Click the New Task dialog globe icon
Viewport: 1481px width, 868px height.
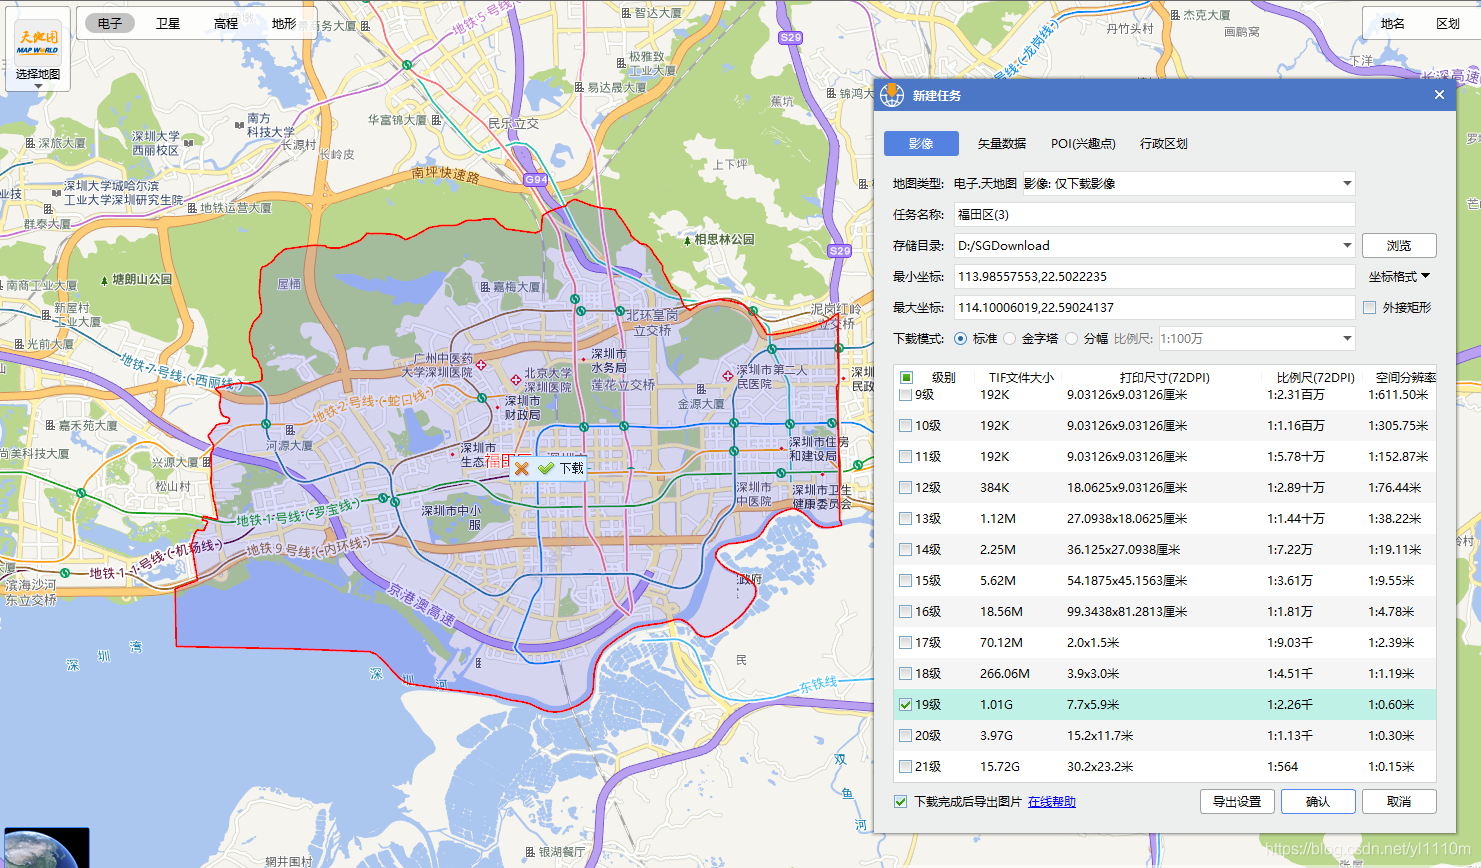[892, 95]
